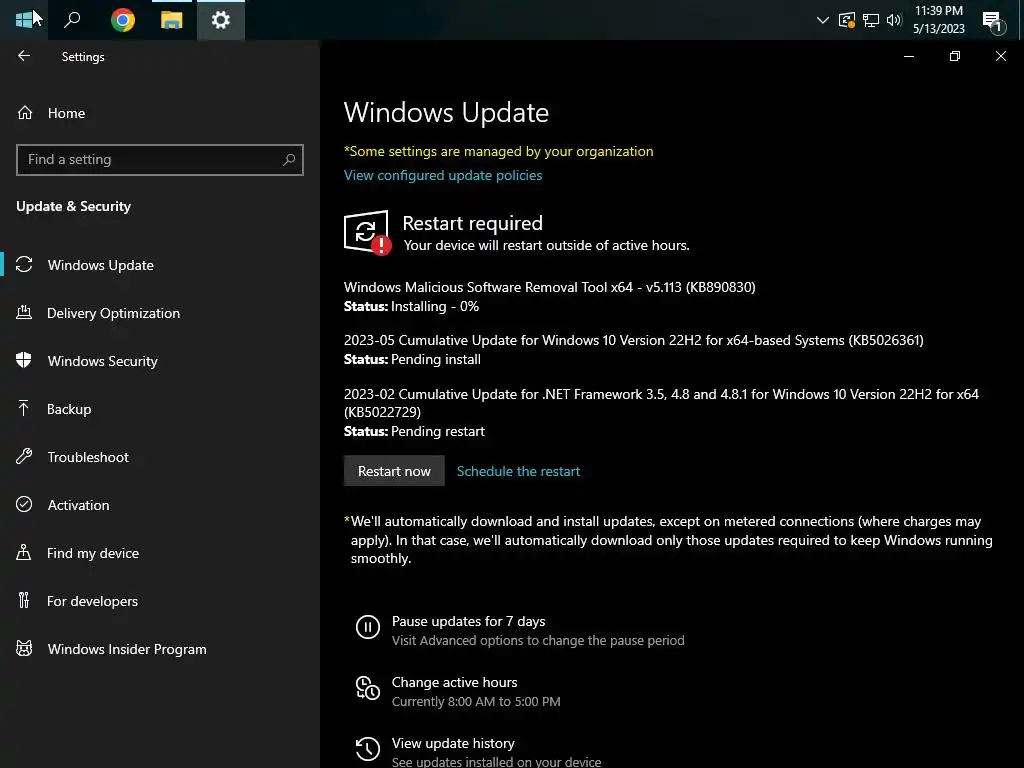Click the For developers tools icon
The height and width of the screenshot is (768, 1024).
[24, 600]
